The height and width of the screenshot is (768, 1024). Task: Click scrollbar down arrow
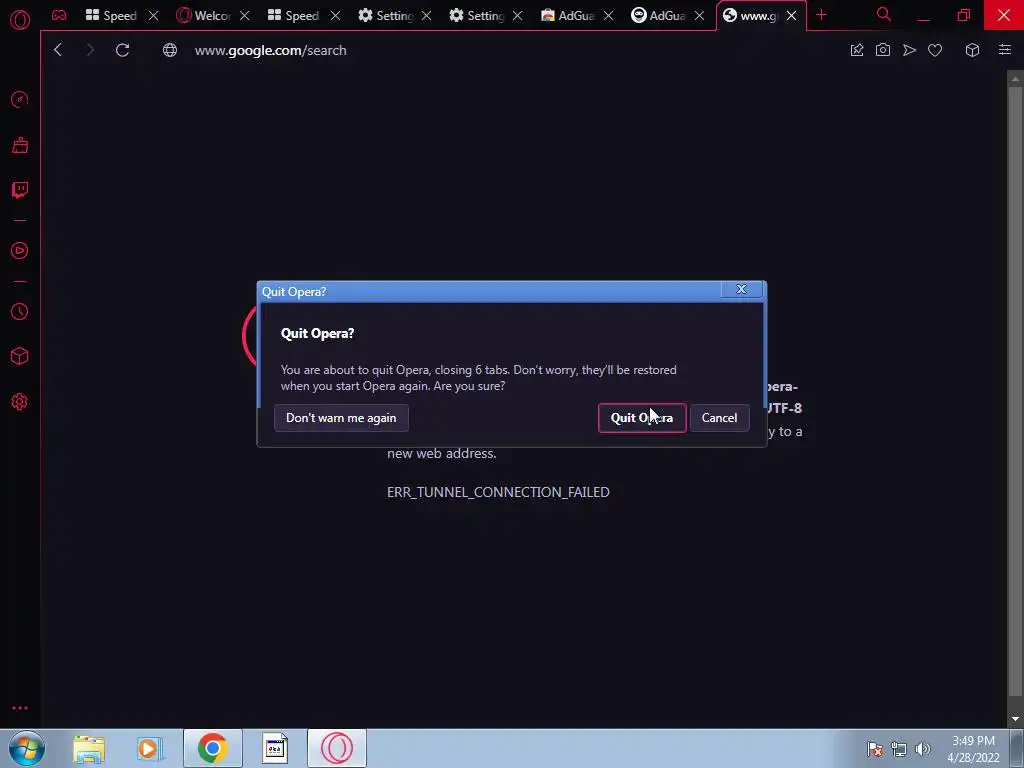(1015, 719)
